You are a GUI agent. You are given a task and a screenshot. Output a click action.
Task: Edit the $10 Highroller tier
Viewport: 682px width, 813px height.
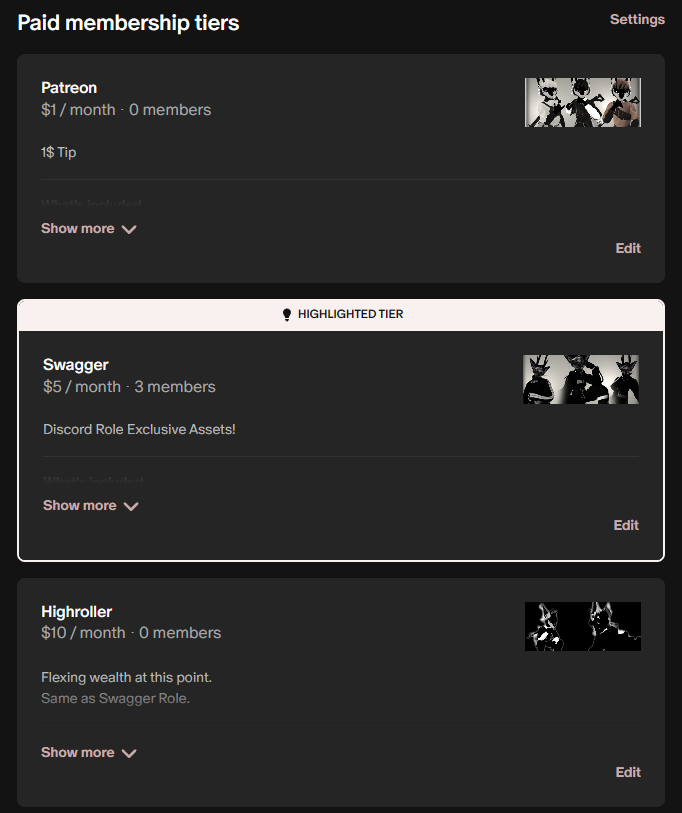[x=628, y=772]
